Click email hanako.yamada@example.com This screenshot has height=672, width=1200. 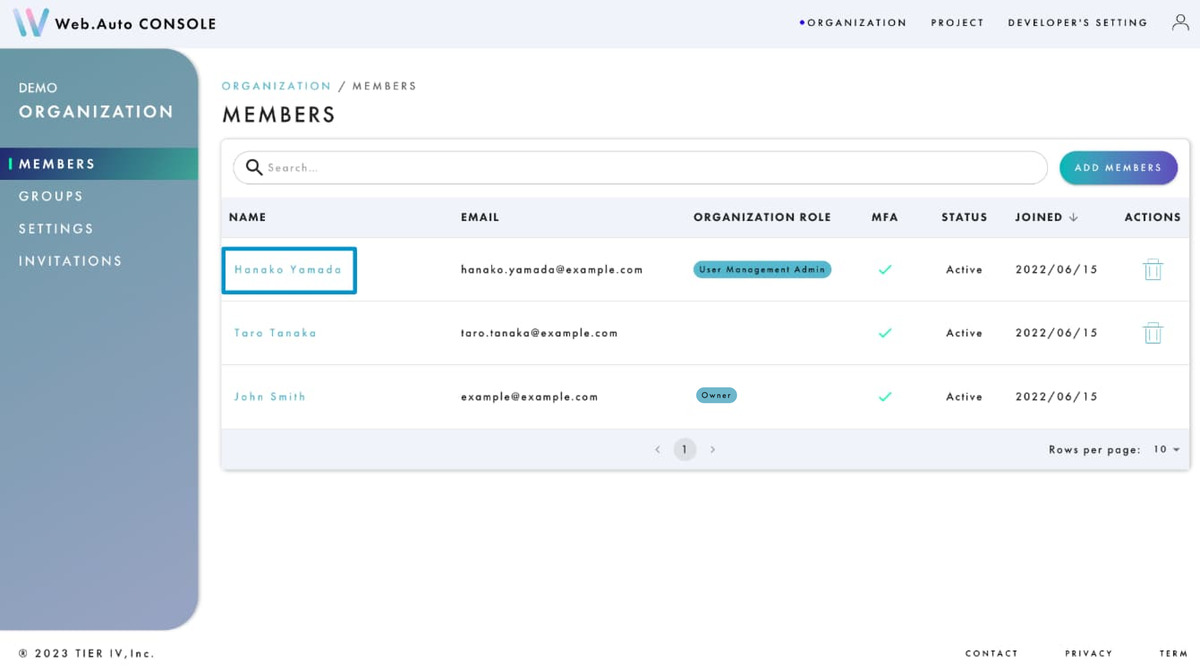(552, 270)
